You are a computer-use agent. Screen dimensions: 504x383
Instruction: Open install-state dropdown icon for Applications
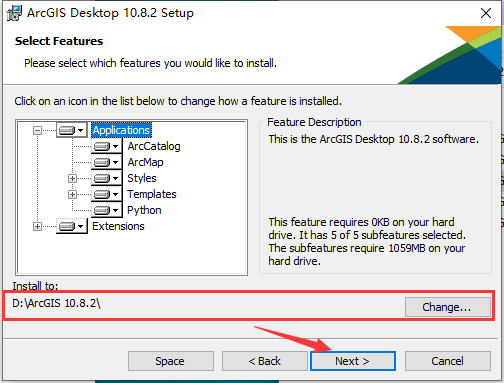click(x=71, y=130)
